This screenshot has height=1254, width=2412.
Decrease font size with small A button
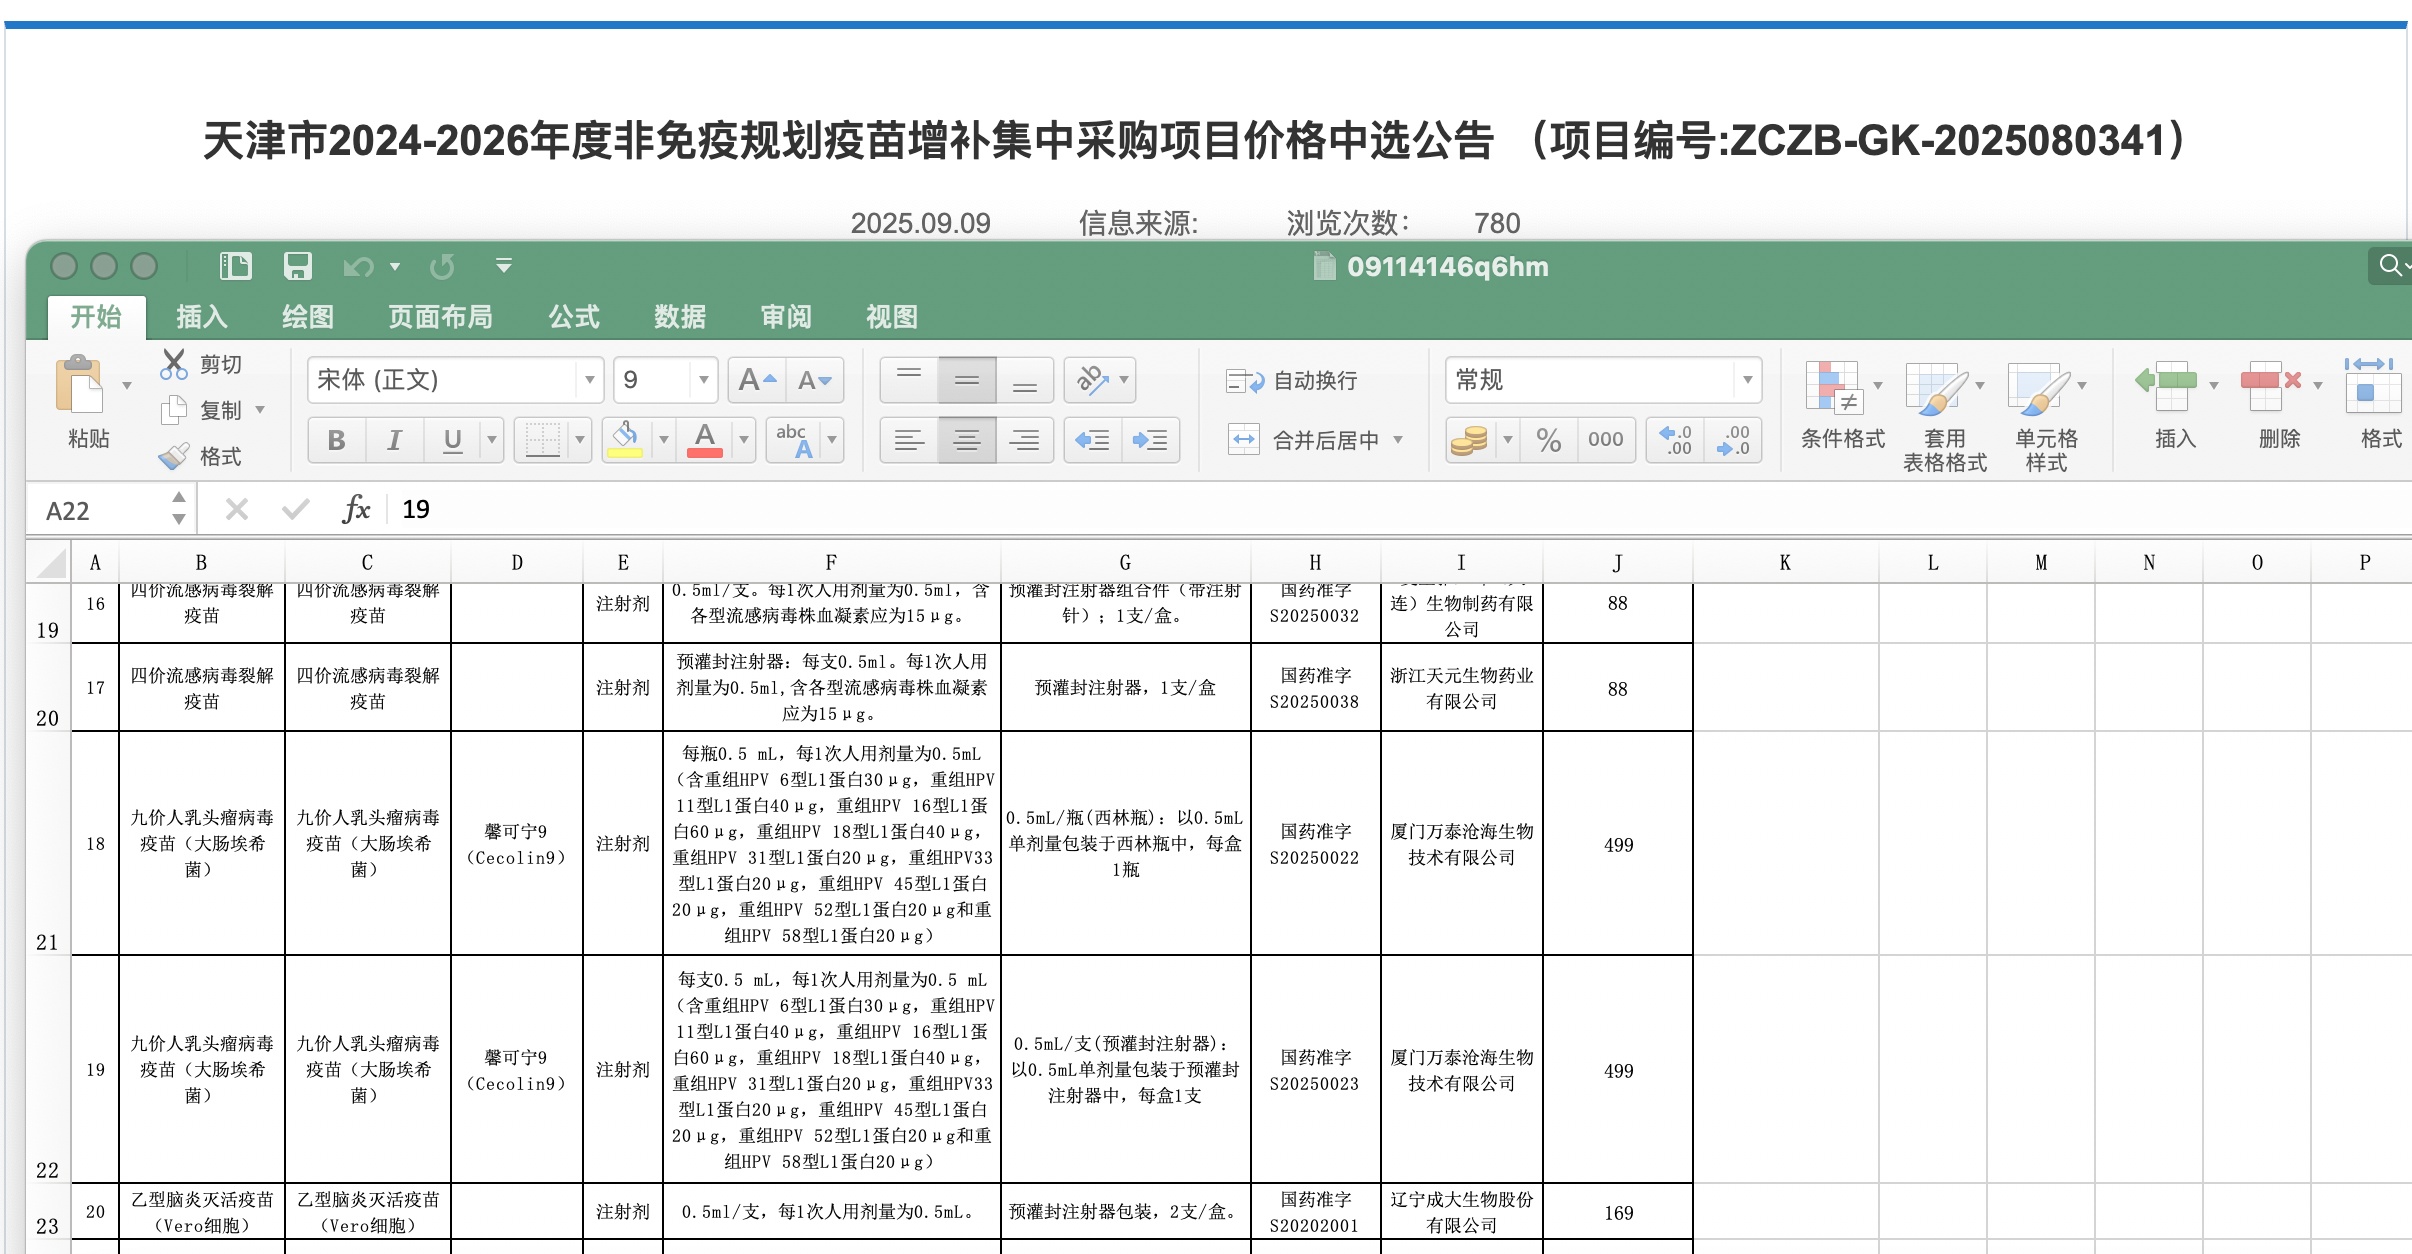point(814,380)
